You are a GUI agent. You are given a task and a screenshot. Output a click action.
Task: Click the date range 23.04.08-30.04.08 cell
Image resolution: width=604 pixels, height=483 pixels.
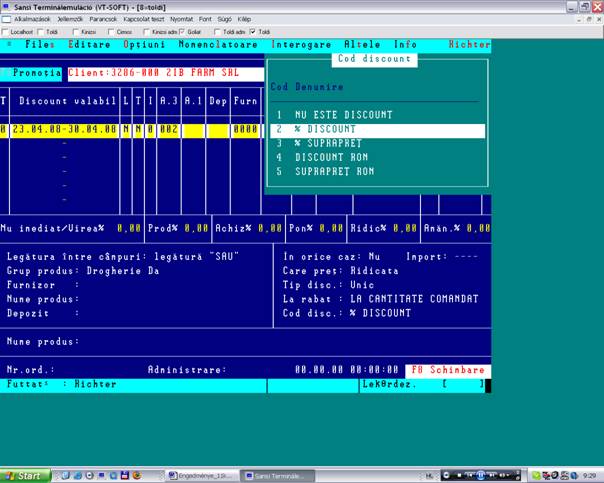coord(64,130)
